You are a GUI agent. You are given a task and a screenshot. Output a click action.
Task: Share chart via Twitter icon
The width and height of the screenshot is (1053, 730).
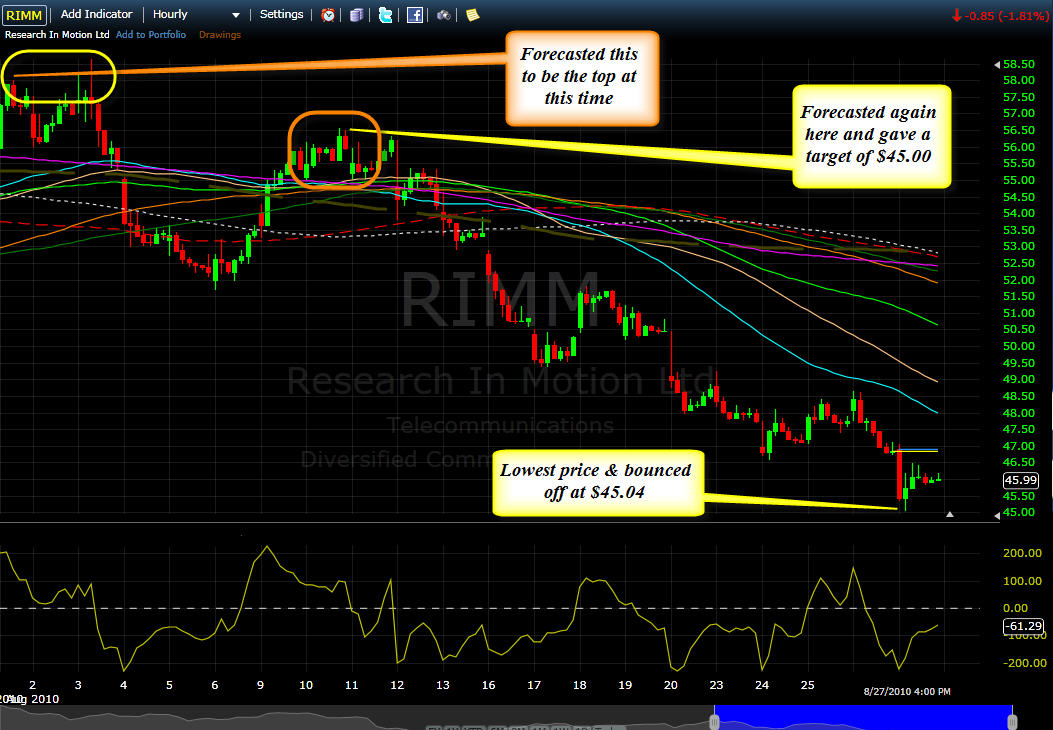click(385, 15)
